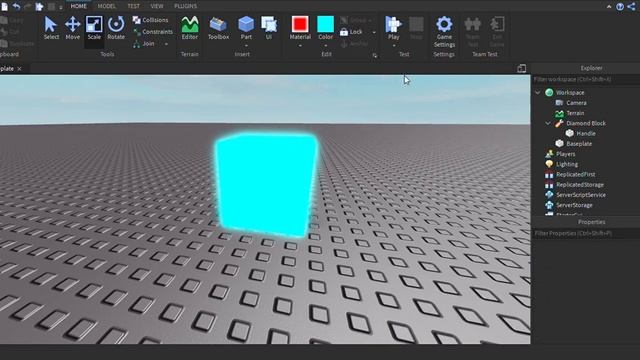640x360 pixels.
Task: Open Game Settings
Action: tap(444, 32)
